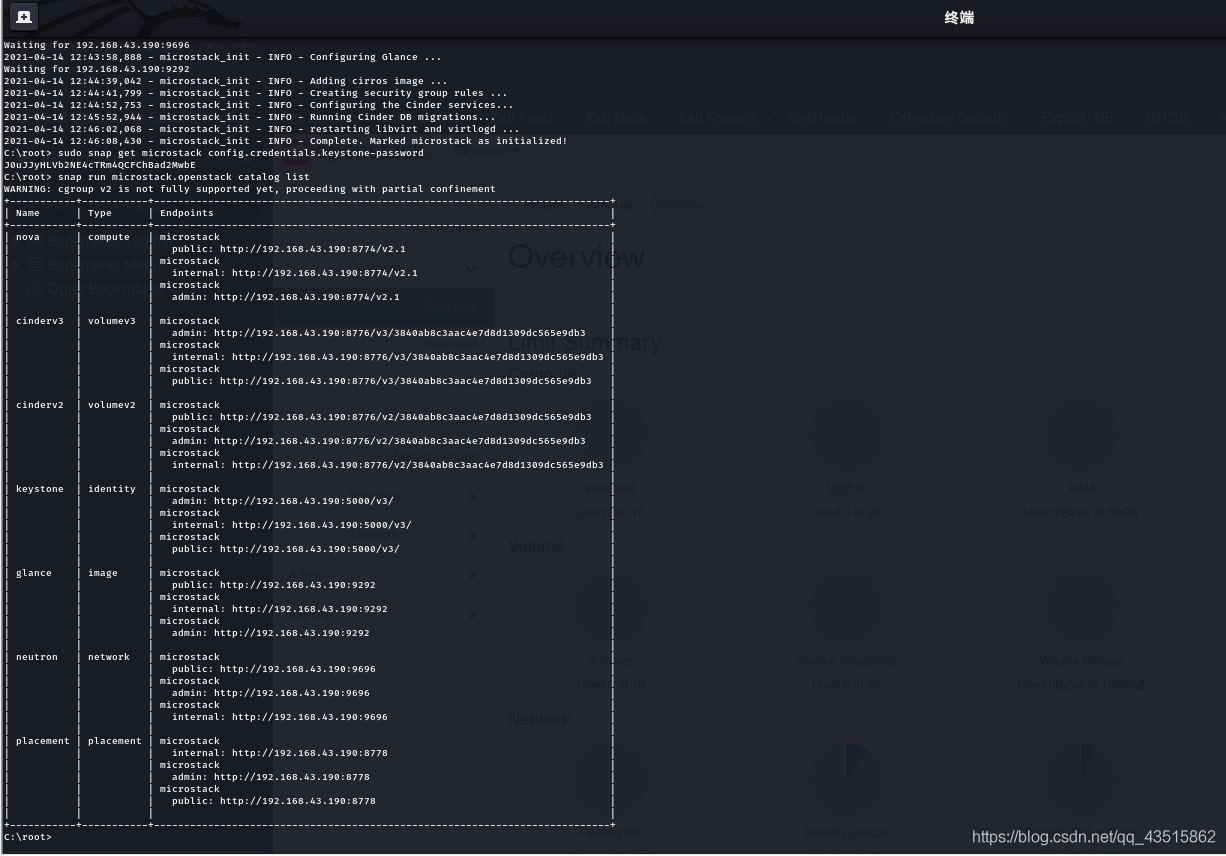Open a new terminal tab icon
The image size is (1226, 856).
click(x=24, y=17)
